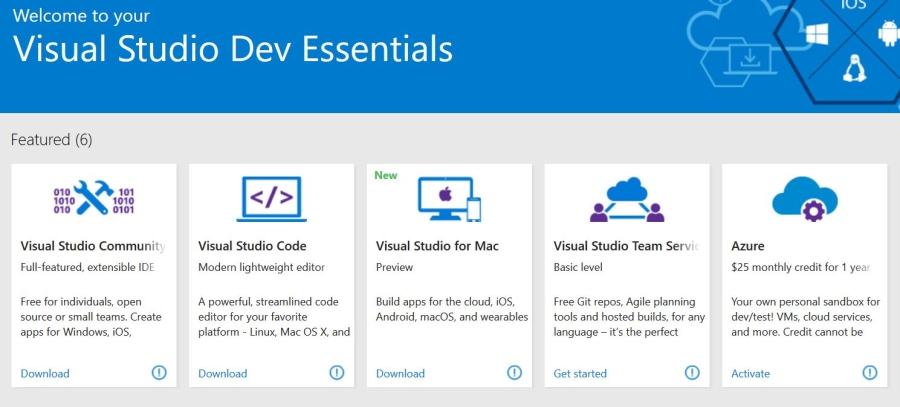Click the Android logo in banner
Screen dimensions: 900x407
pyautogui.click(x=889, y=33)
